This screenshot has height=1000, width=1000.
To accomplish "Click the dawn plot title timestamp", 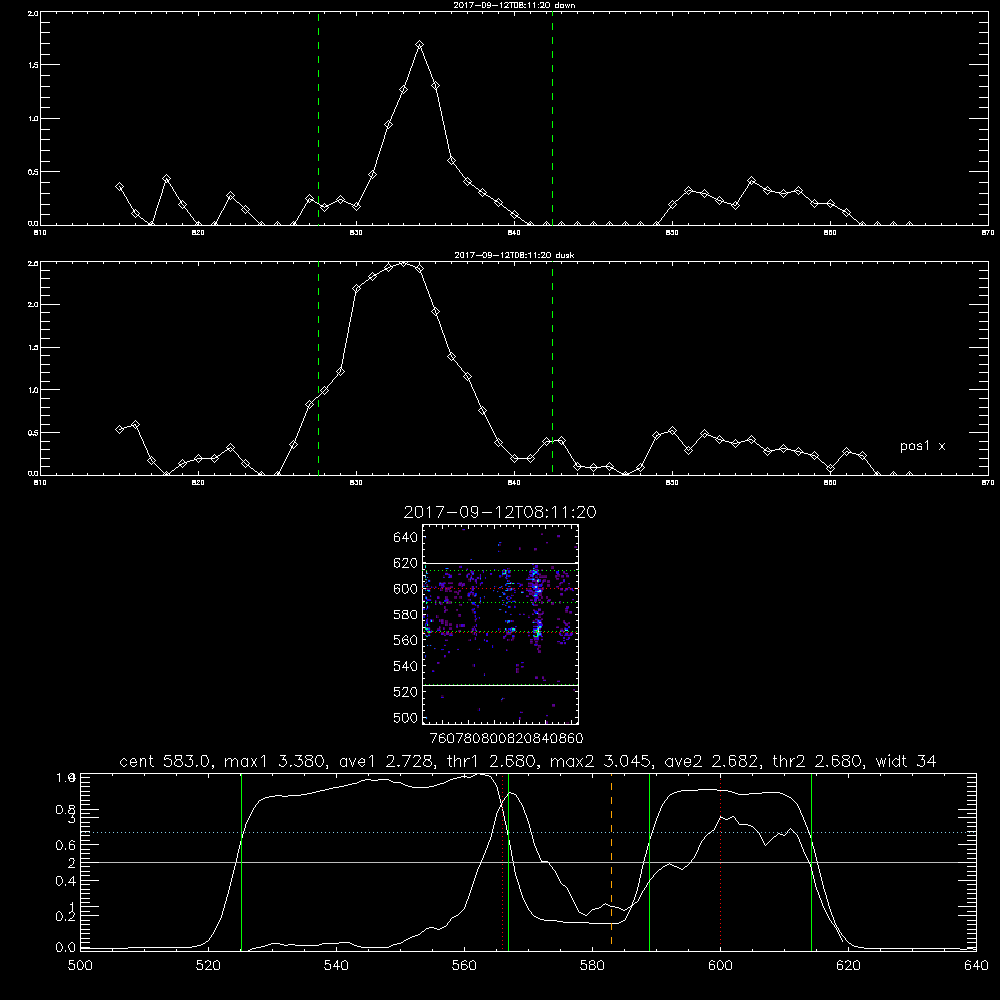I will coord(514,5).
